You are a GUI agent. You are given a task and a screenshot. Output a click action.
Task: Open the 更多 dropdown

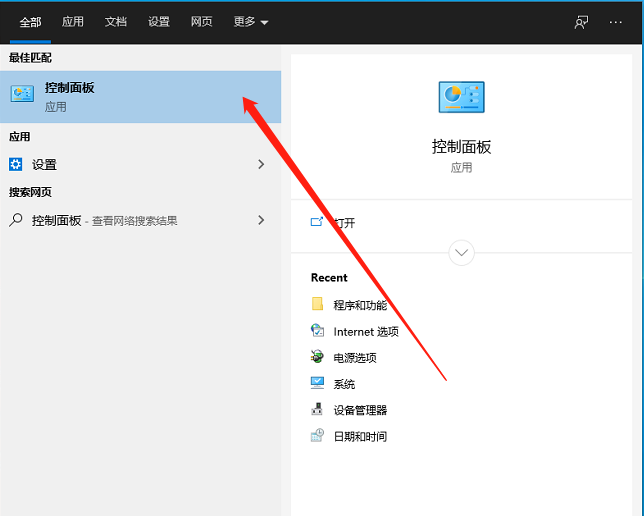(251, 21)
